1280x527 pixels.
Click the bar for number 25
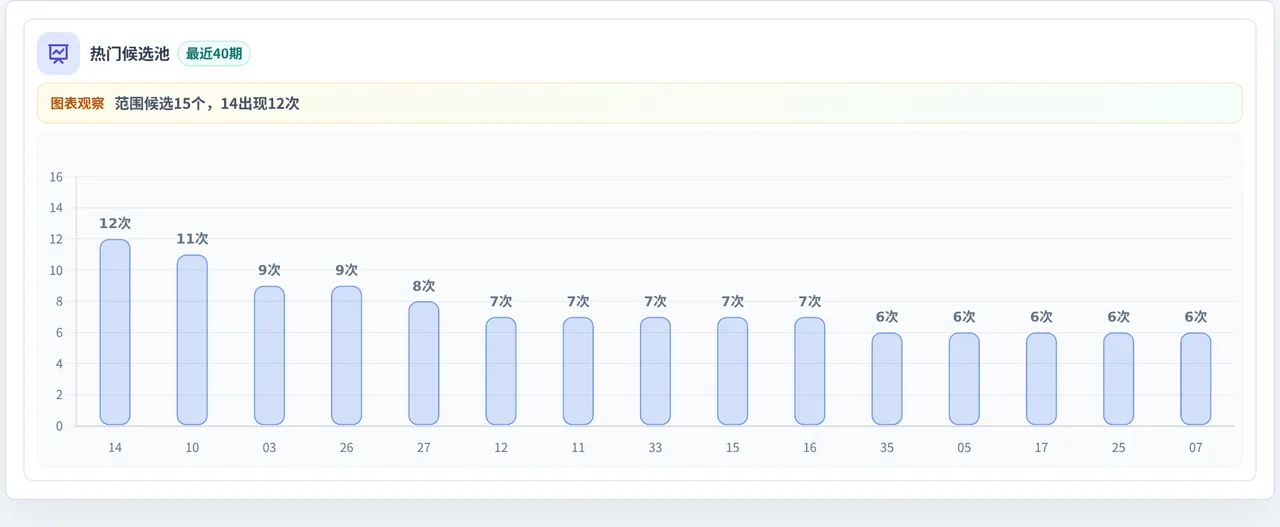click(x=1119, y=379)
